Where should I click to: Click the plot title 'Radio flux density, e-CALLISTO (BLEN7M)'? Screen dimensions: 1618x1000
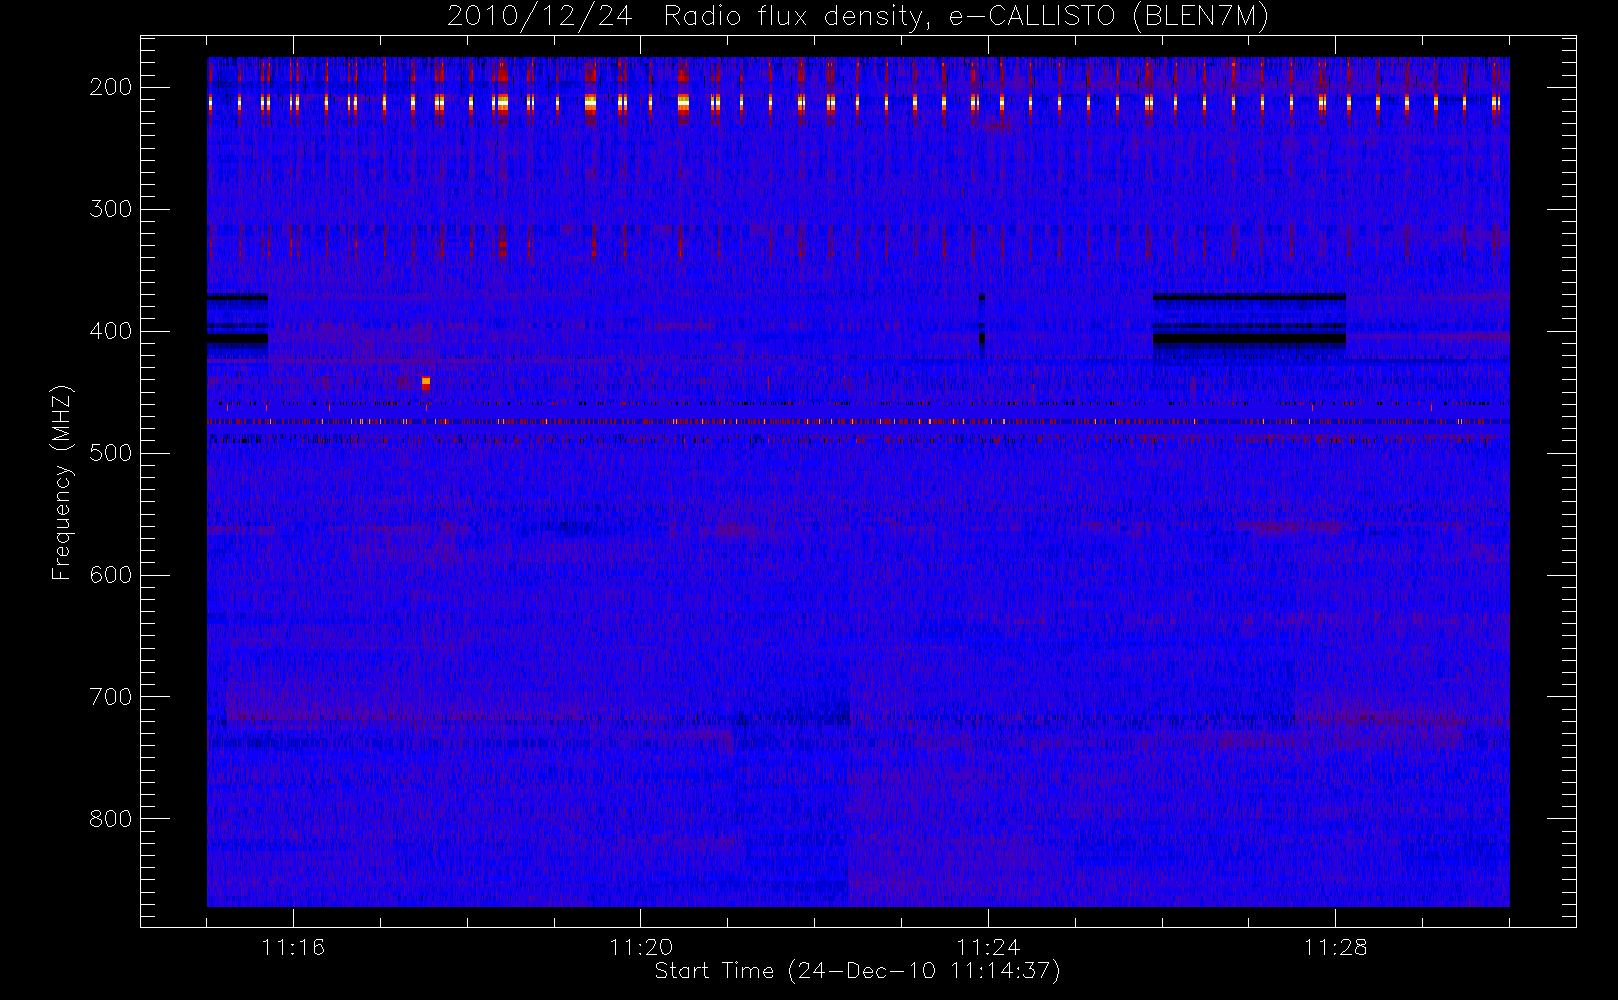(x=966, y=17)
